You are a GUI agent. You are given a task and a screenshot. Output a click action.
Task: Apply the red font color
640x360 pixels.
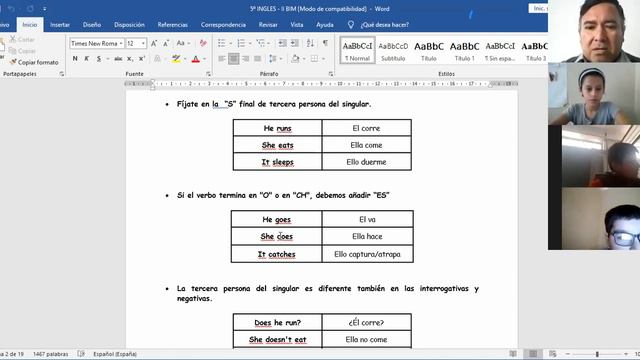(x=196, y=59)
